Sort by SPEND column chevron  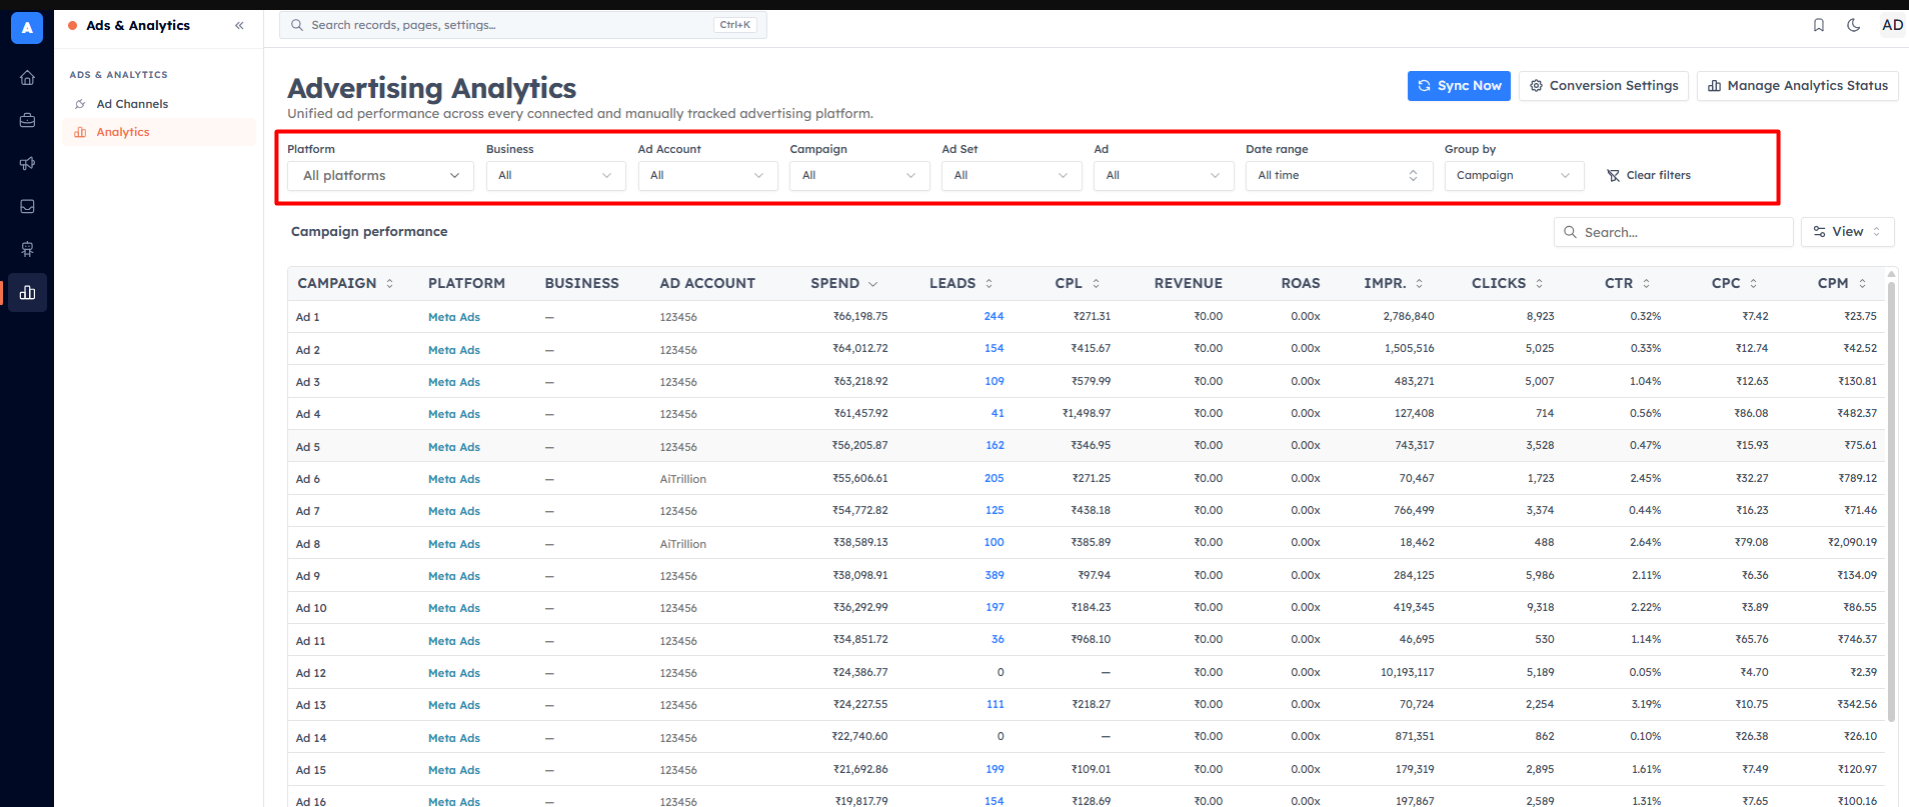click(873, 284)
